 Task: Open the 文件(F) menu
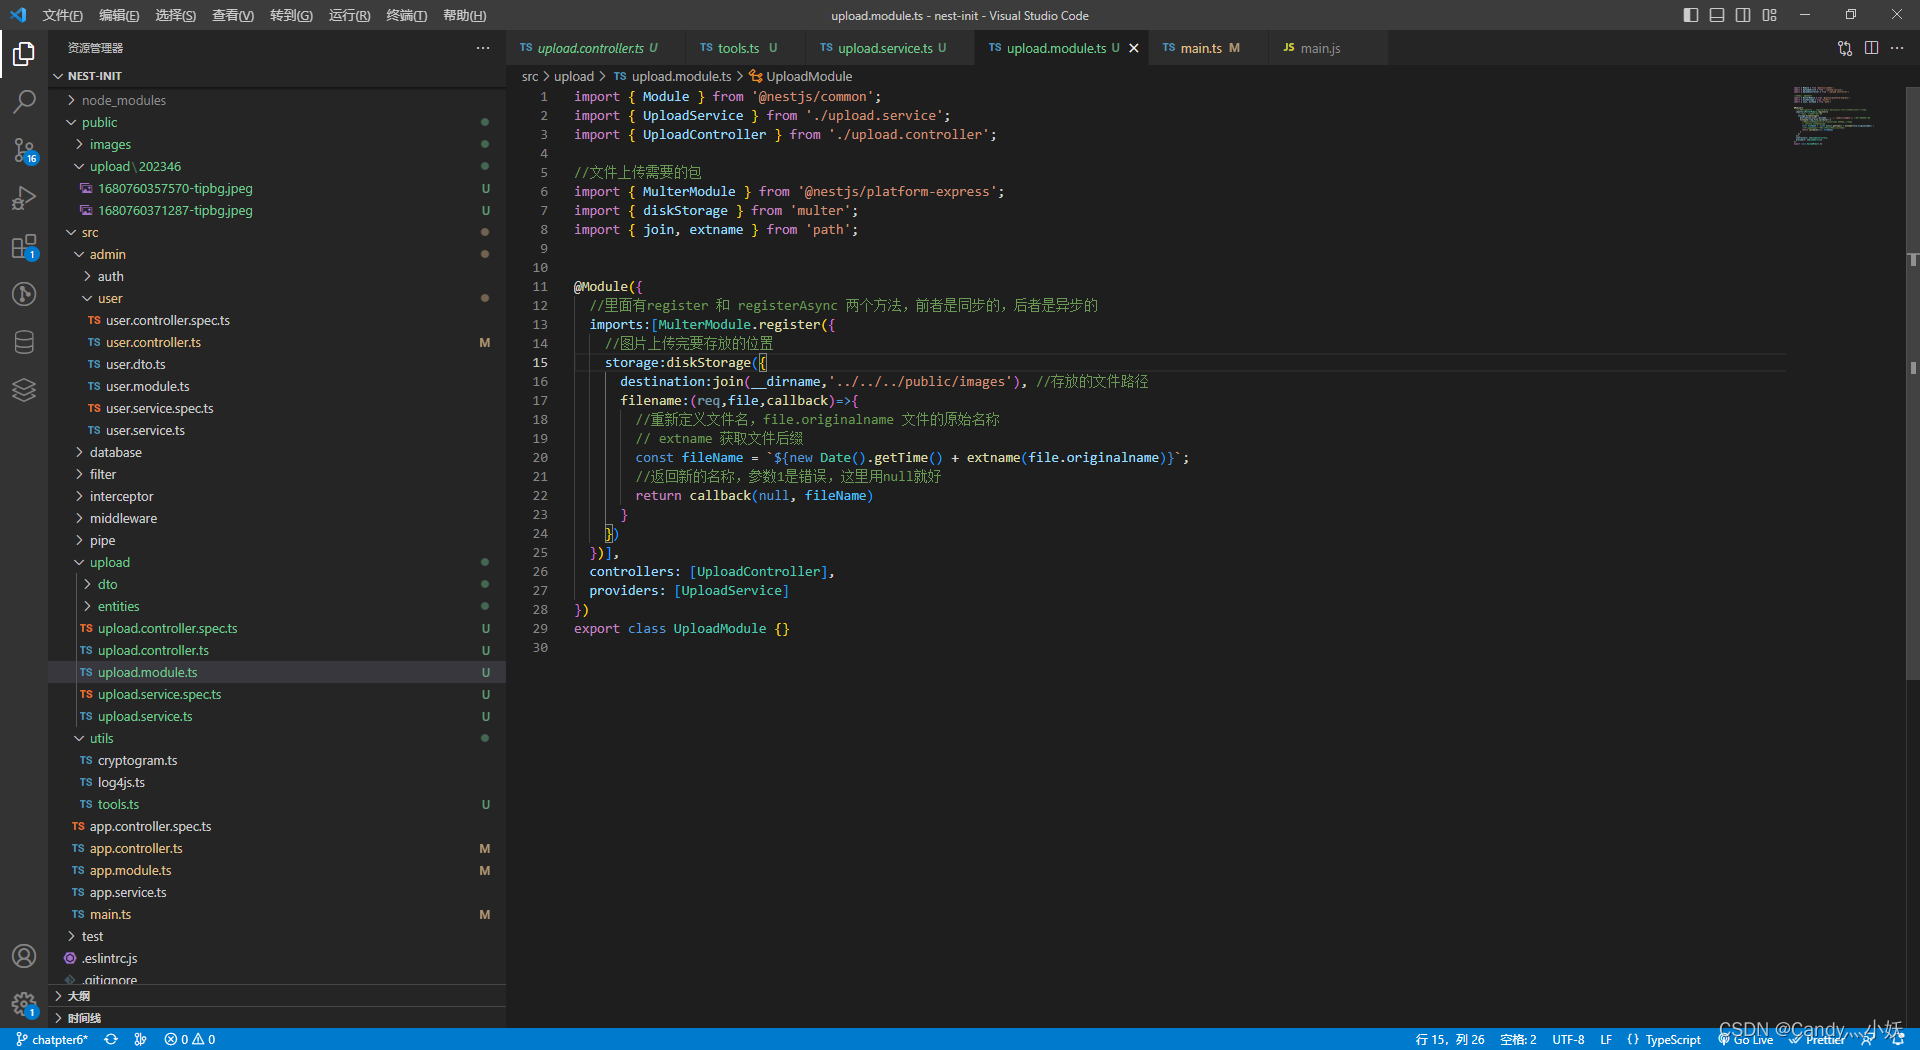click(x=63, y=15)
